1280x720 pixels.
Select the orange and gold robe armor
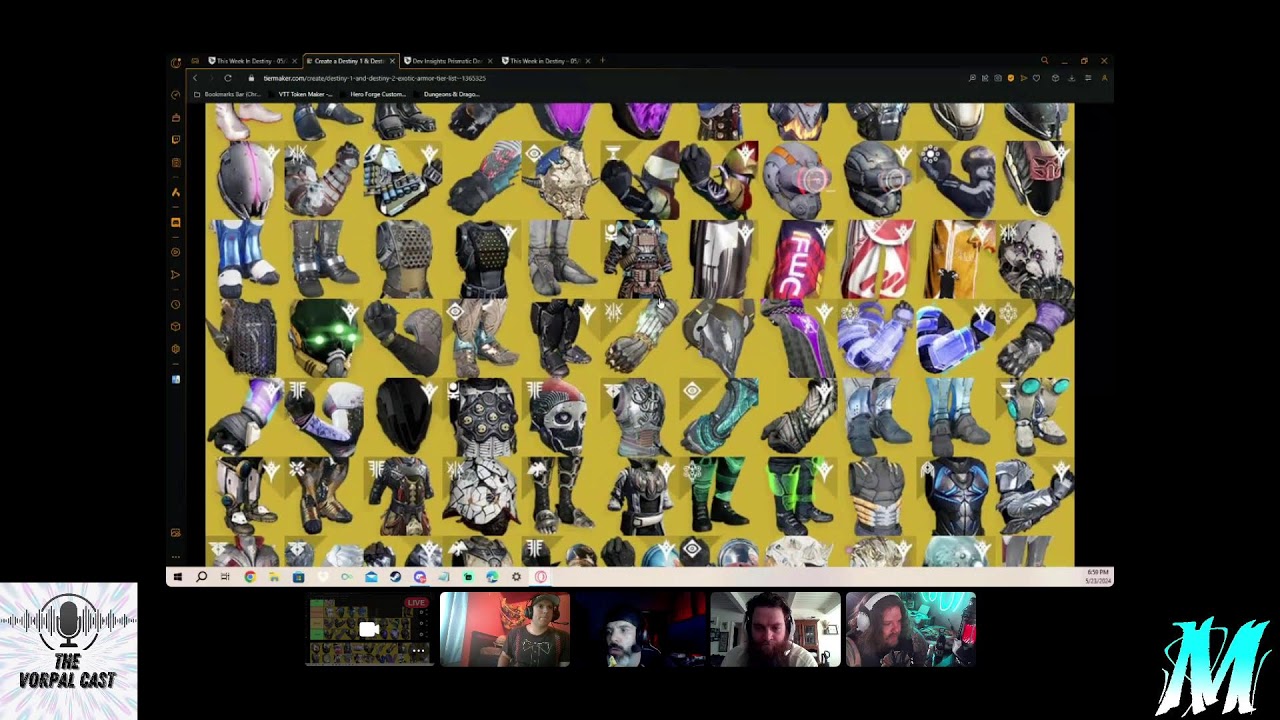[955, 259]
